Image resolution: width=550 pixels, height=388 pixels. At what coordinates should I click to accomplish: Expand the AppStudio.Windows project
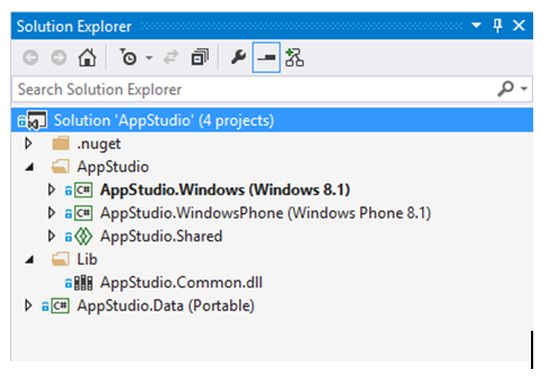(52, 189)
